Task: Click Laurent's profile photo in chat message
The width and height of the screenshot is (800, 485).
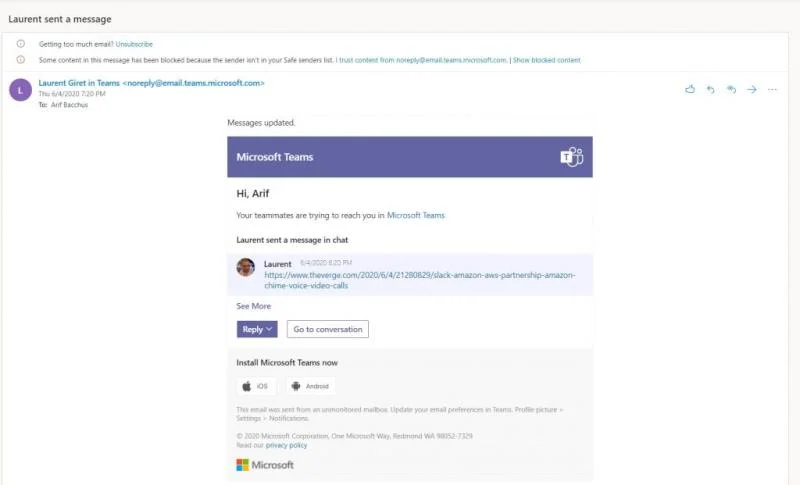Action: pos(245,267)
